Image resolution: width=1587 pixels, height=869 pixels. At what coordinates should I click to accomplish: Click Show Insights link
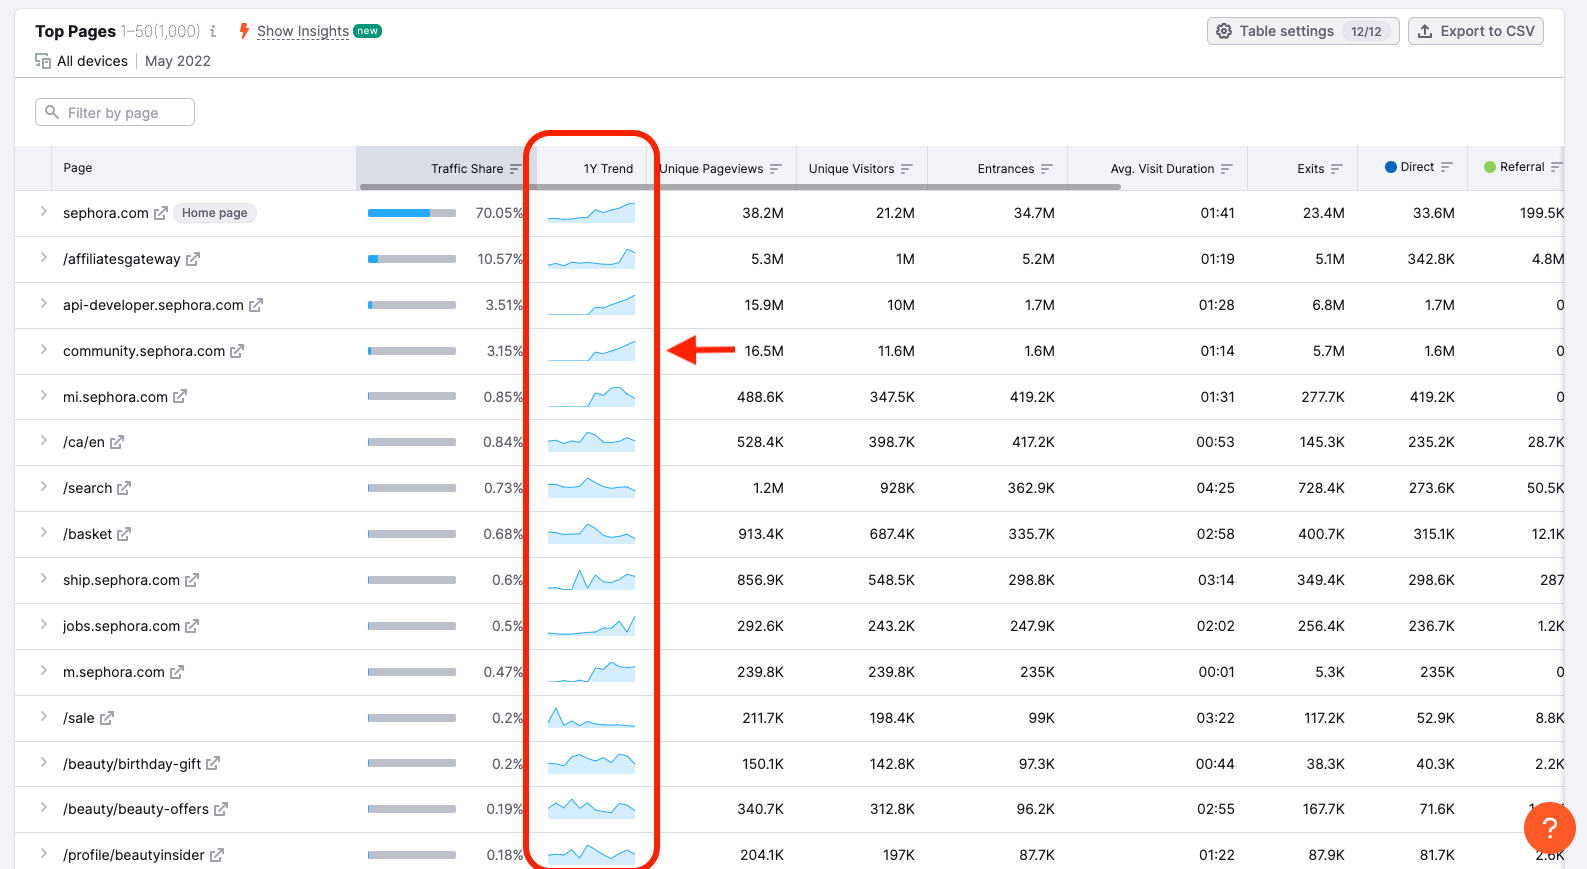point(303,31)
